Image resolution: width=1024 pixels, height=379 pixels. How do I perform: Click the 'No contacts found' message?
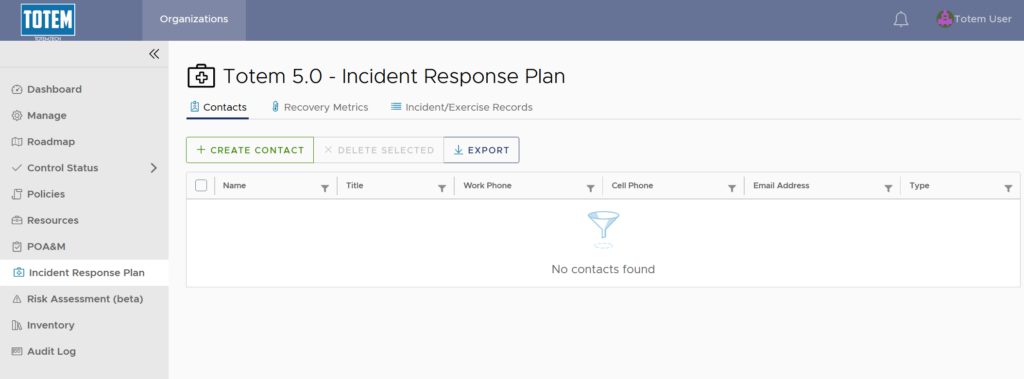603,269
